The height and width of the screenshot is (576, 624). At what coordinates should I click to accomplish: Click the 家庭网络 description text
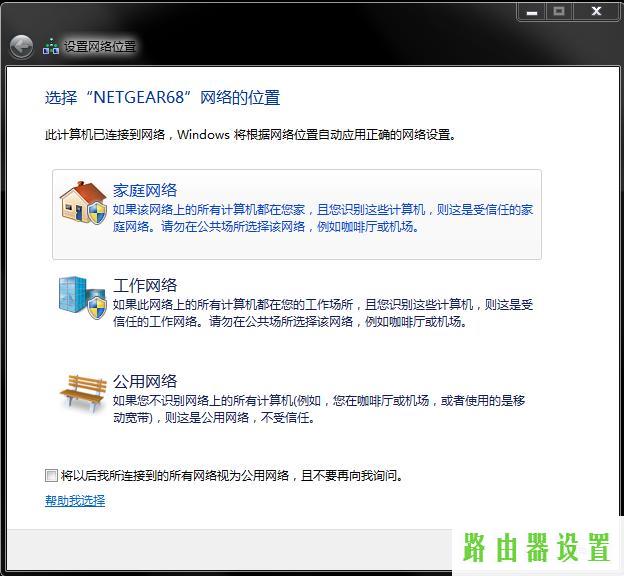(322, 218)
